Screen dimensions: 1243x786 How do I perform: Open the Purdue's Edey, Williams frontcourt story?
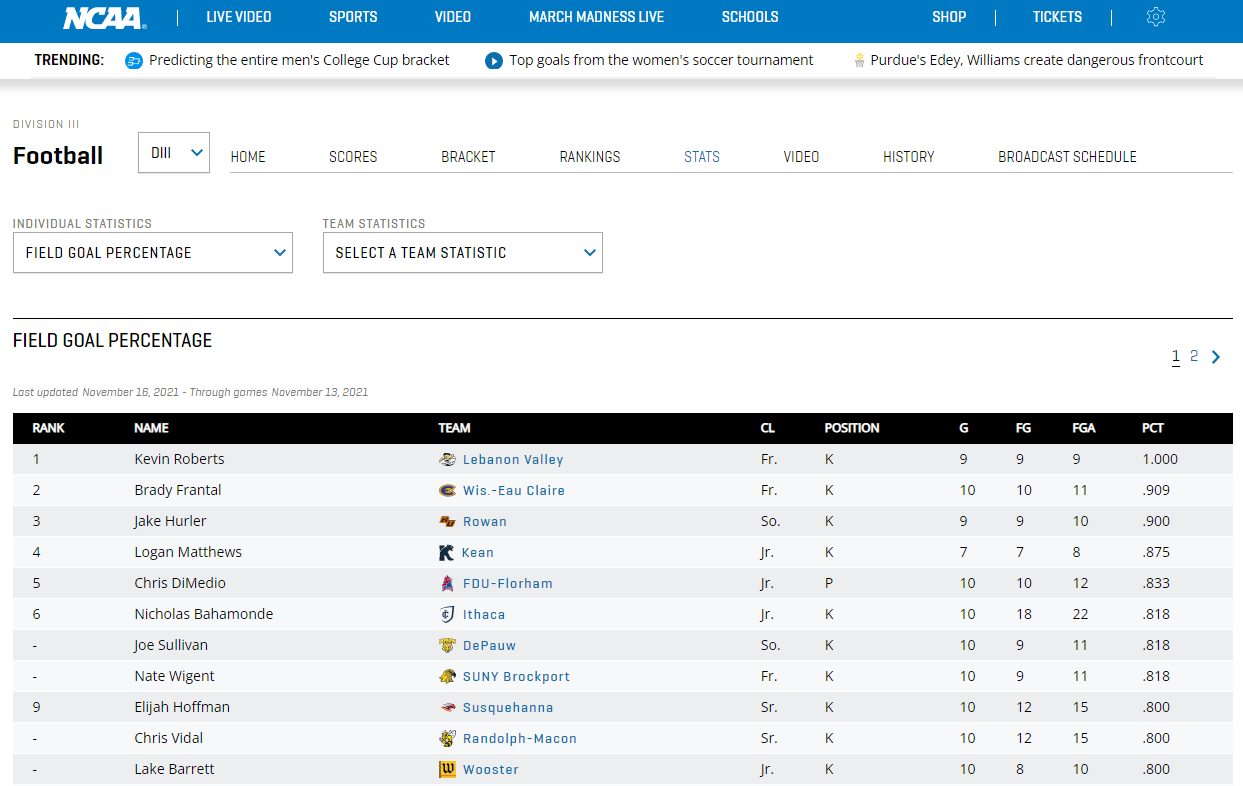coord(1037,60)
